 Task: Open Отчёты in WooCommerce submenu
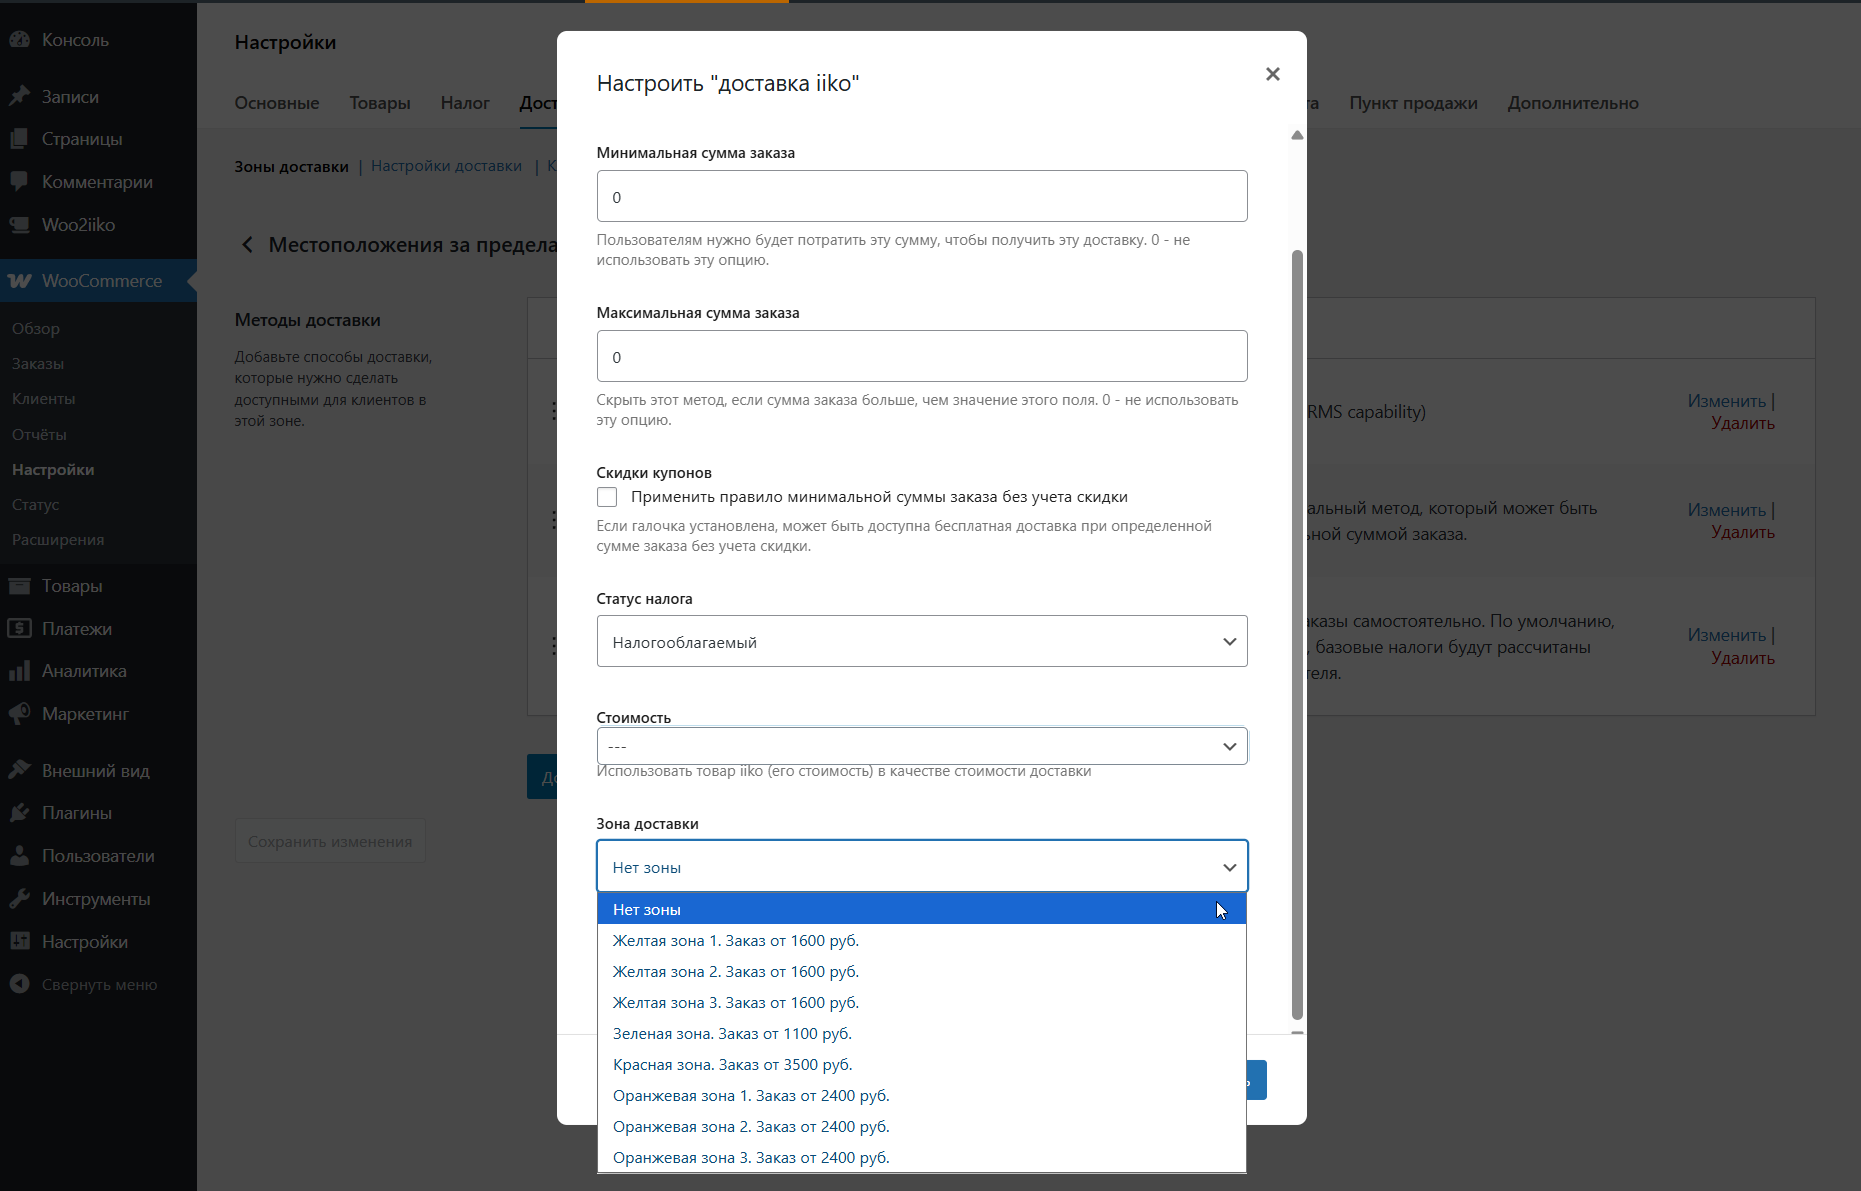[x=39, y=434]
